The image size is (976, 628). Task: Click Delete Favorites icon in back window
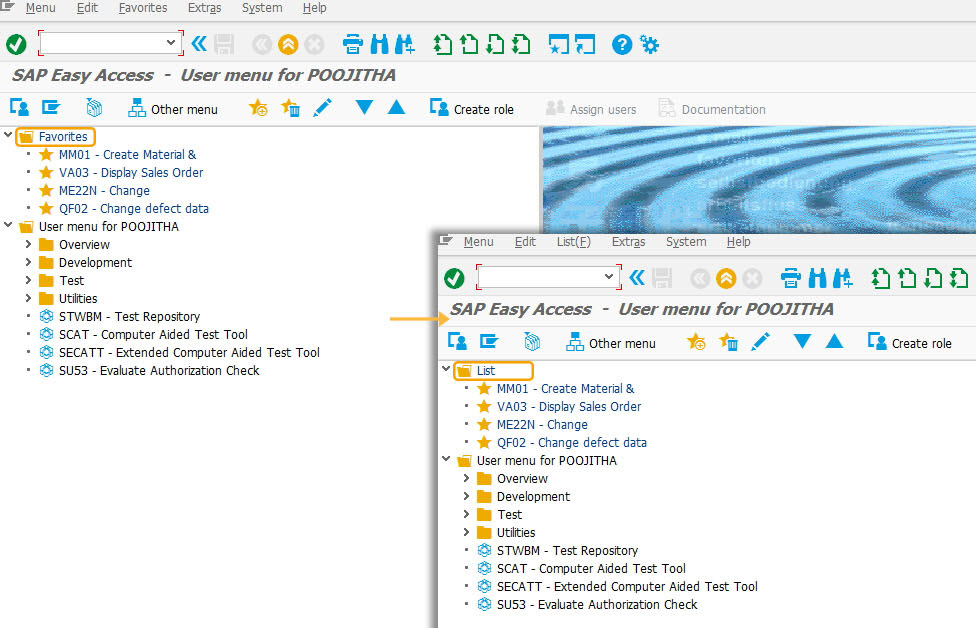(290, 108)
